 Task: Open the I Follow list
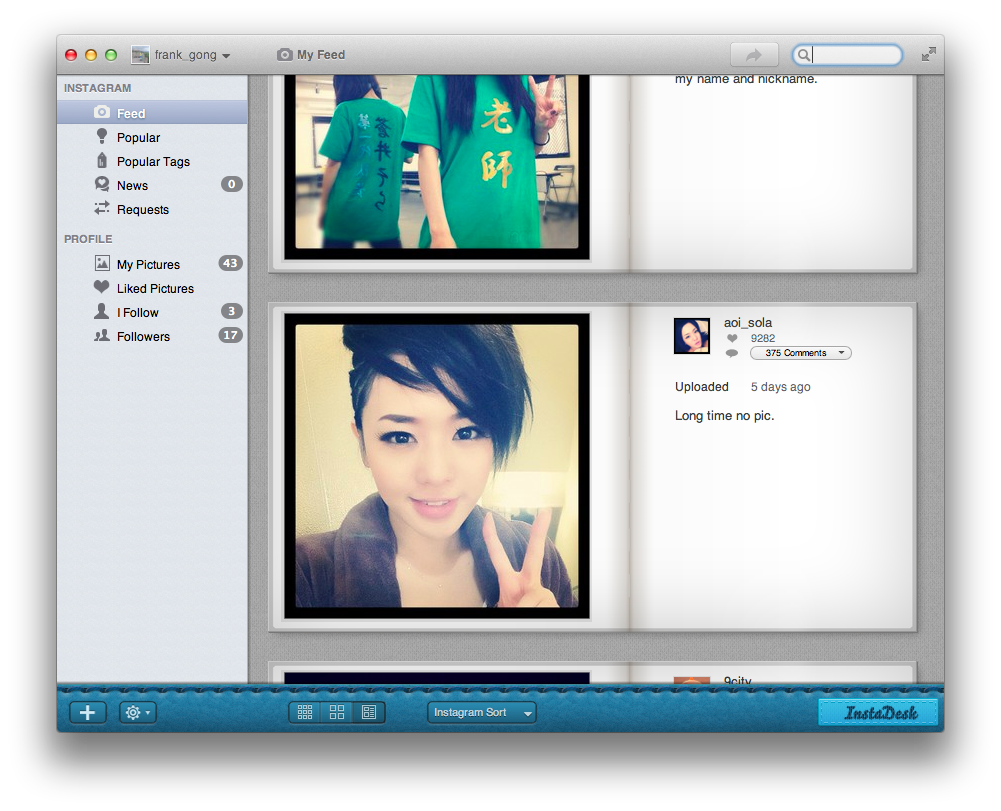[152, 312]
